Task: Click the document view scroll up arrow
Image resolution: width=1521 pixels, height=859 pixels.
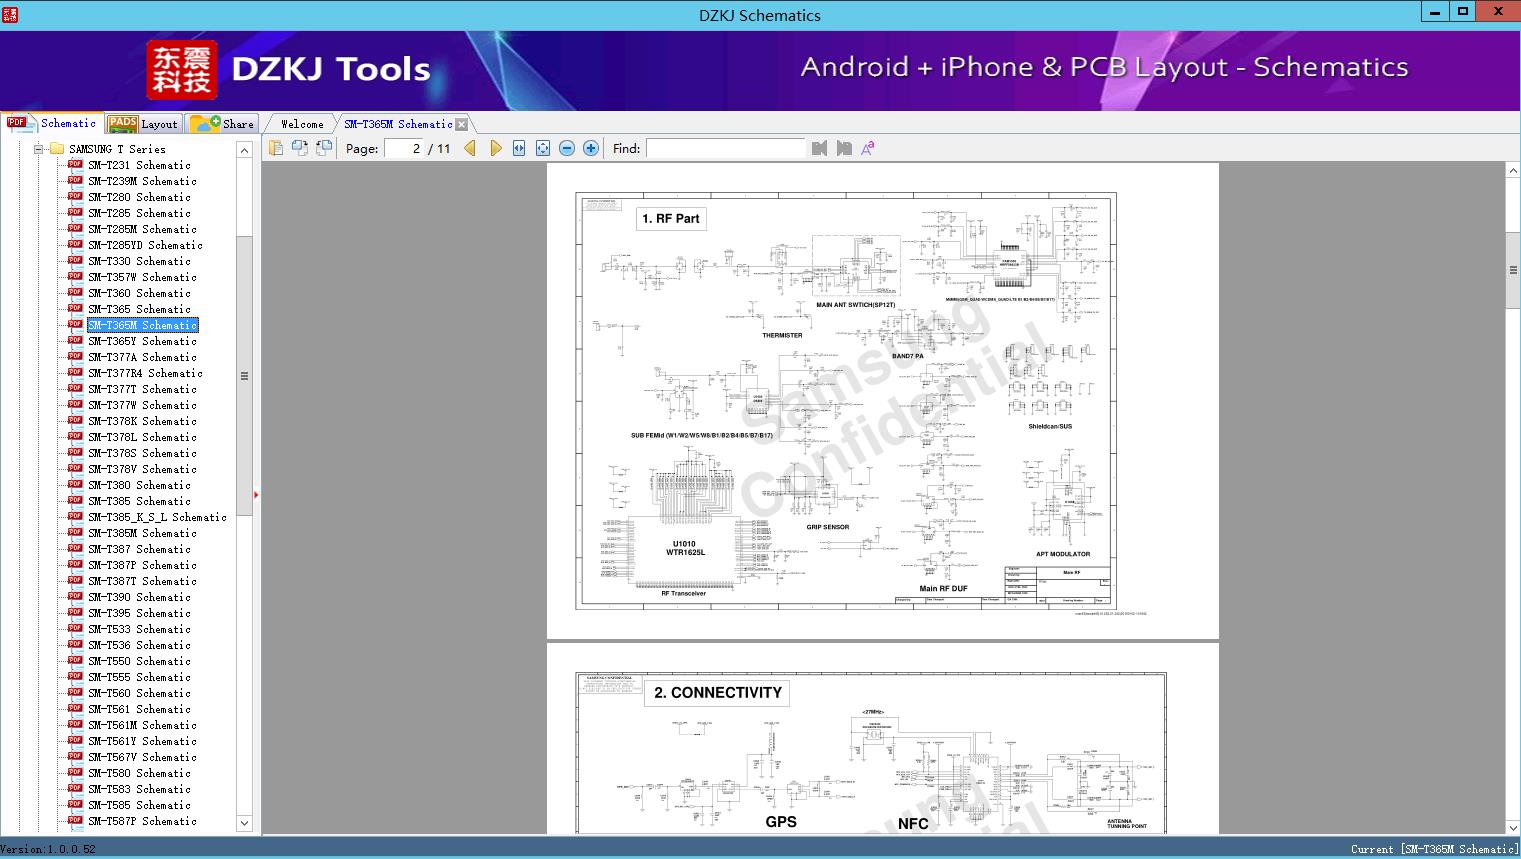Action: (1513, 171)
